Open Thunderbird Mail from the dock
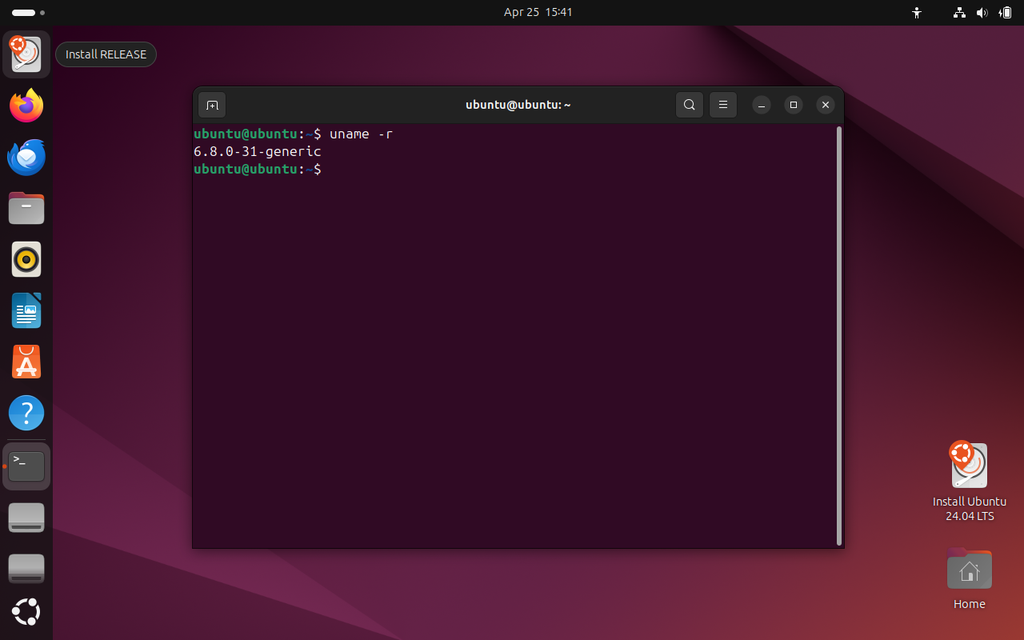Viewport: 1024px width, 640px height. [x=27, y=157]
